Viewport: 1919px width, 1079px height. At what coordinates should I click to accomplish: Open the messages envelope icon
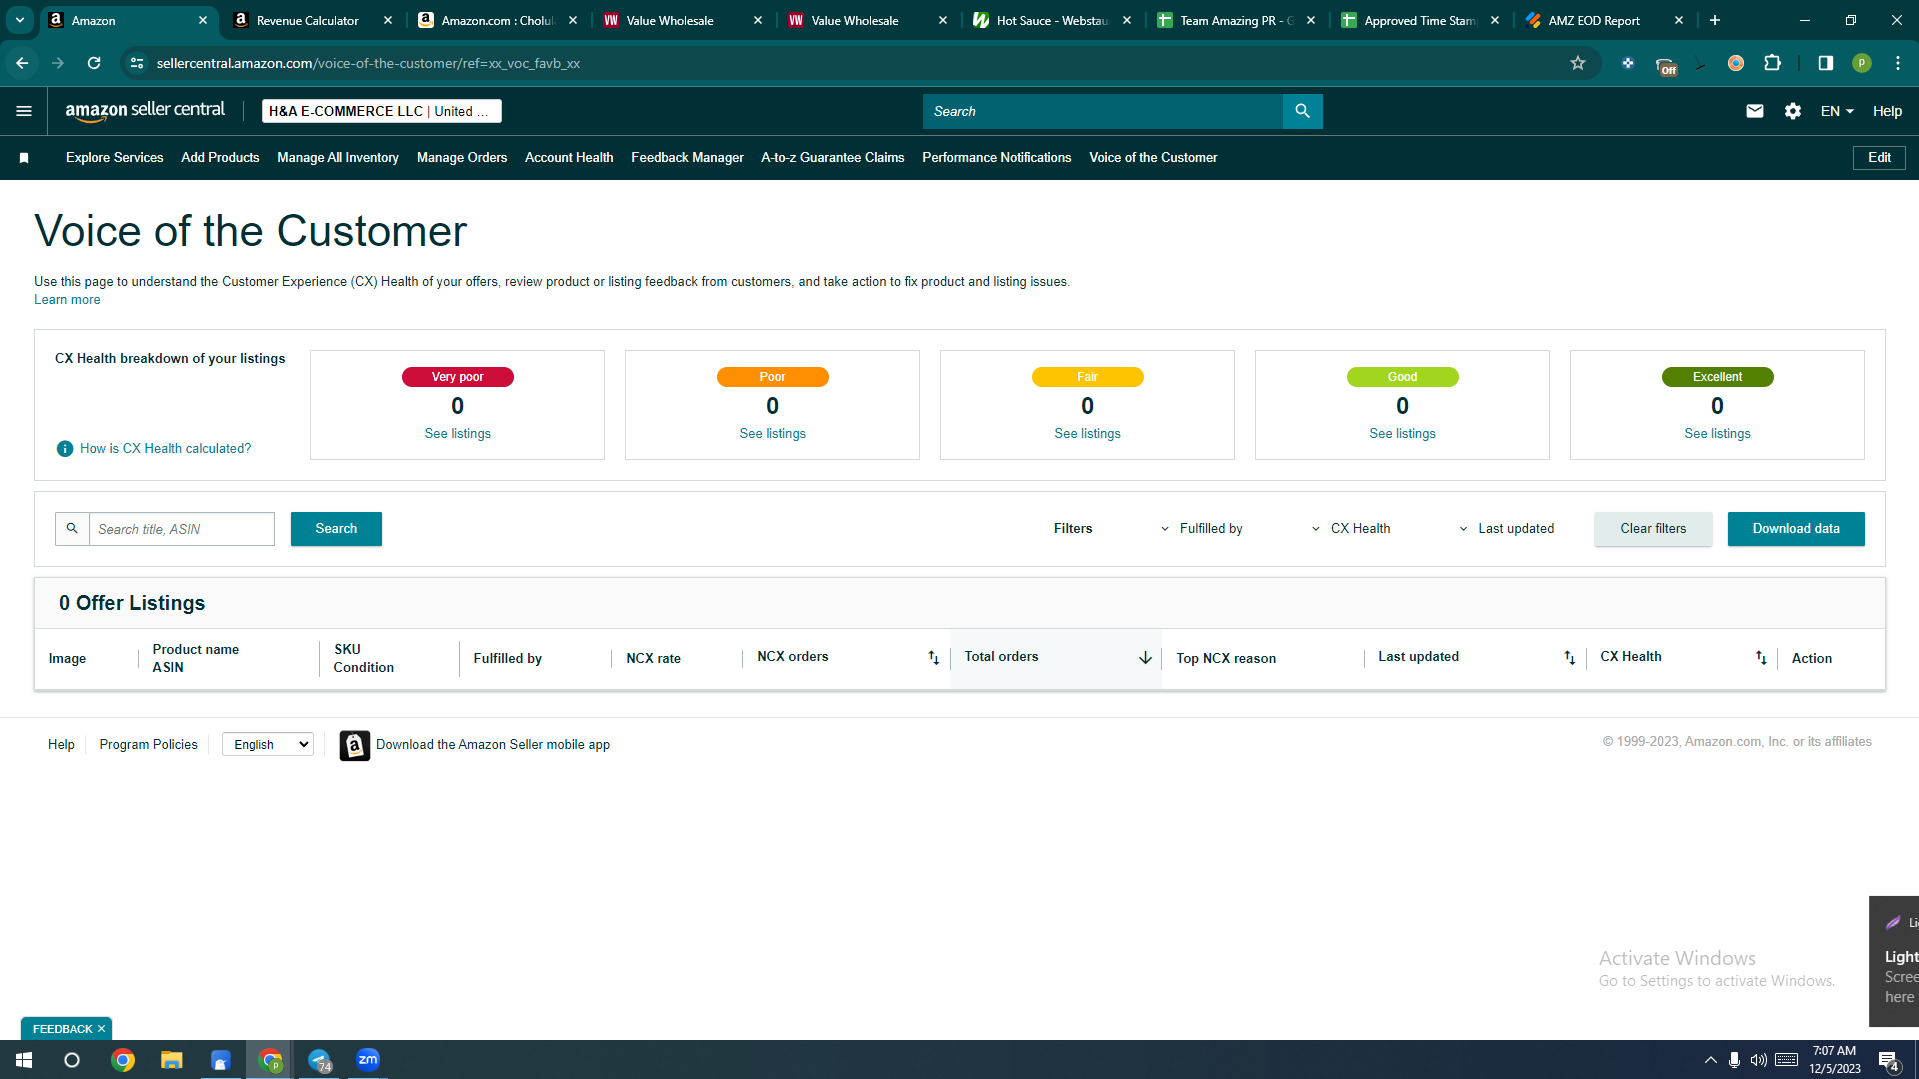click(1755, 111)
